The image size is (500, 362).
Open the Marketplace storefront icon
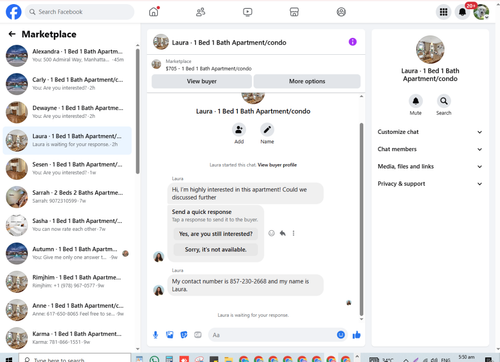coord(294,12)
